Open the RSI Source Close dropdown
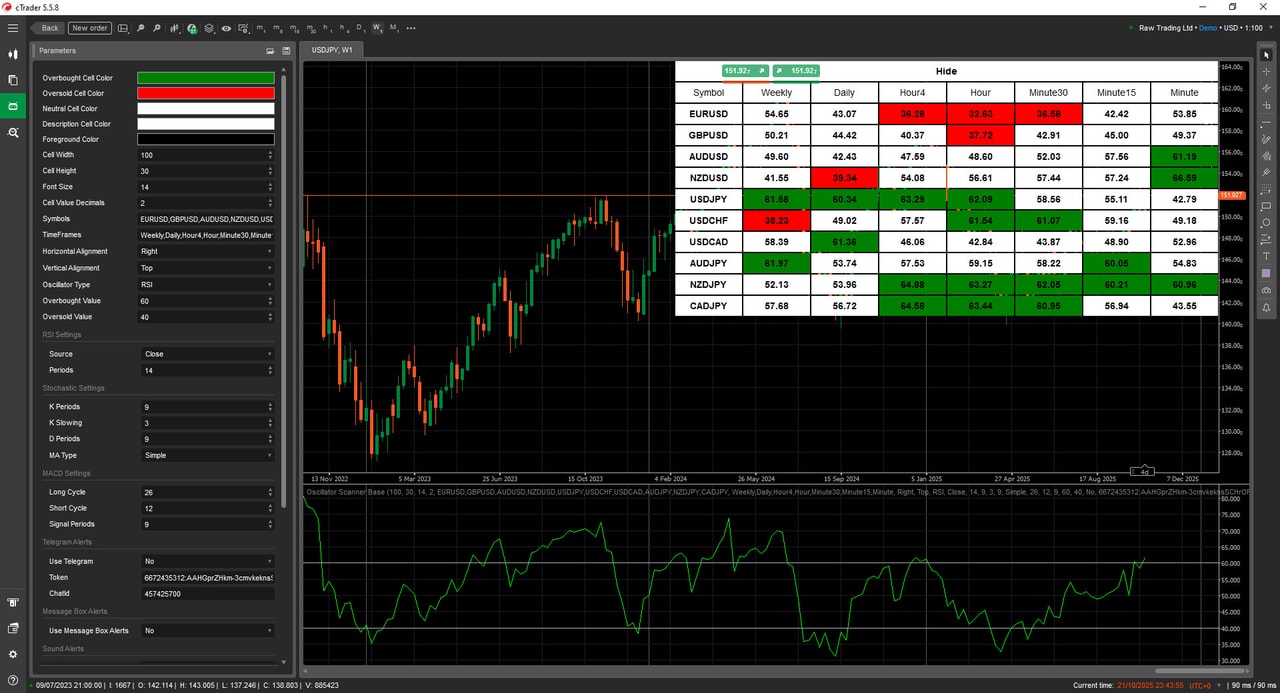This screenshot has height=693, width=1280. tap(207, 354)
